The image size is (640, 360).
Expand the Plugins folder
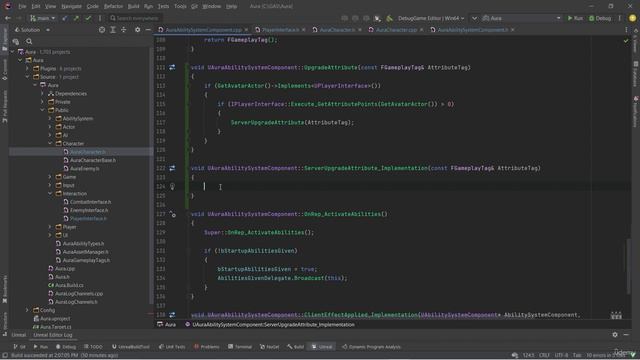tap(27, 69)
